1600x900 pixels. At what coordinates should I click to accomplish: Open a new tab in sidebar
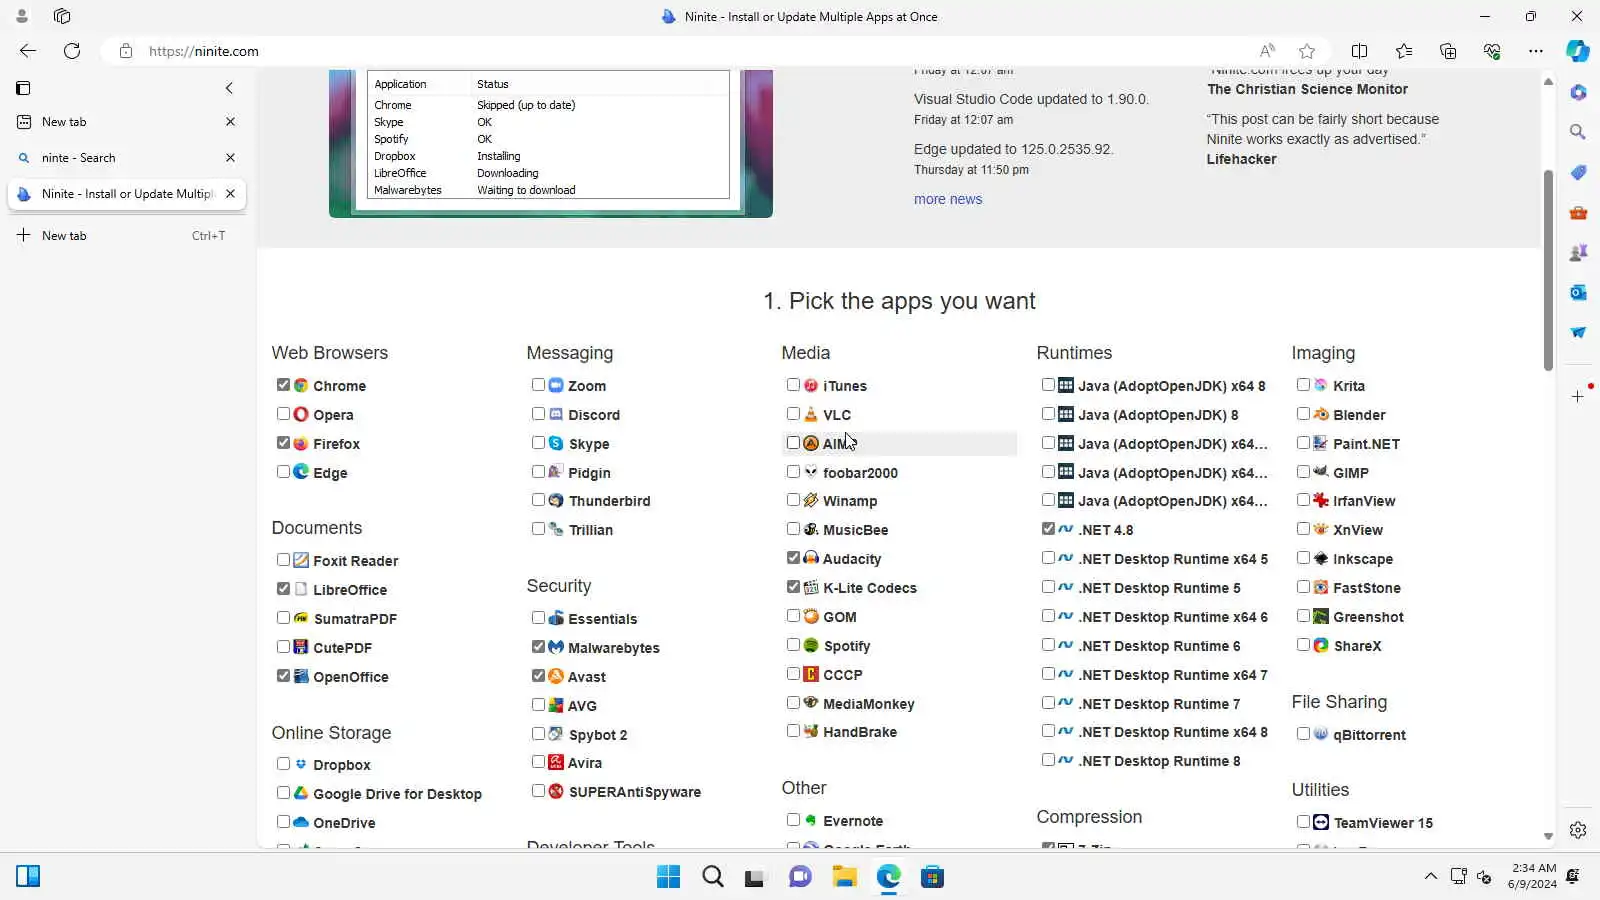pos(127,236)
